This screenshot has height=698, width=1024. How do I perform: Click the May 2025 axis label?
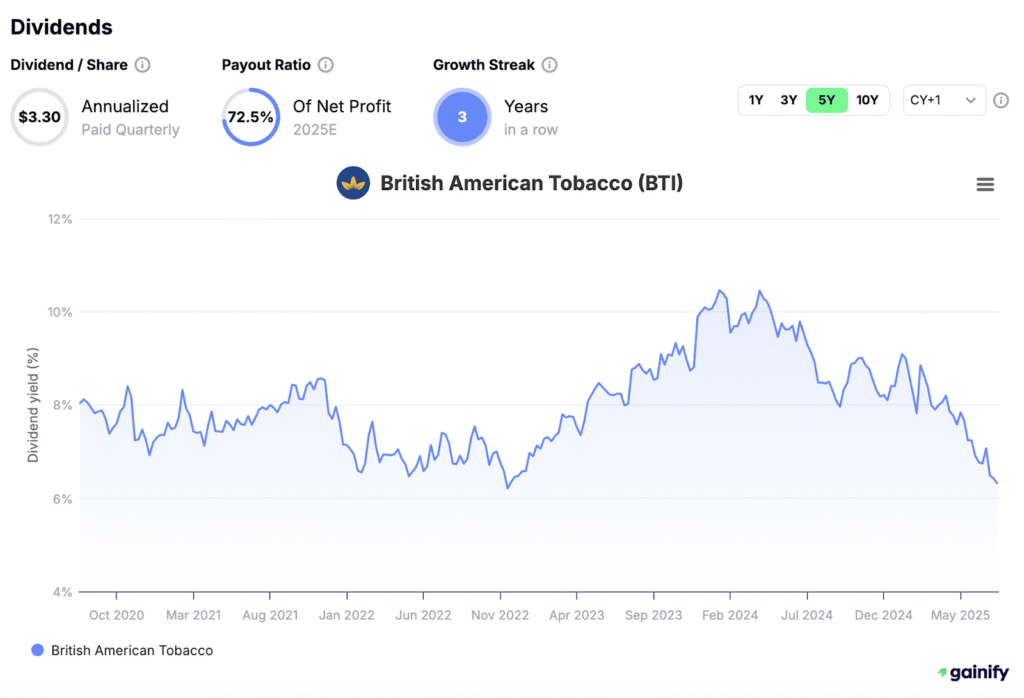tap(961, 615)
